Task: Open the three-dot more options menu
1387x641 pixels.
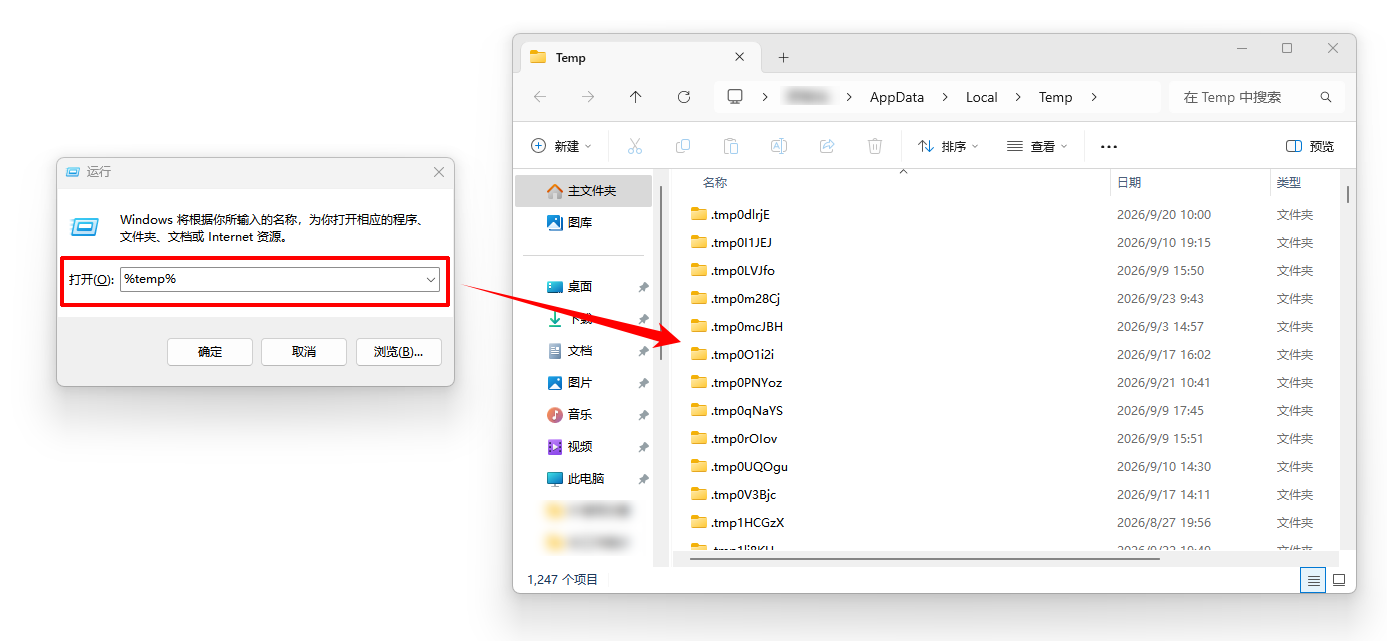Action: (1108, 147)
